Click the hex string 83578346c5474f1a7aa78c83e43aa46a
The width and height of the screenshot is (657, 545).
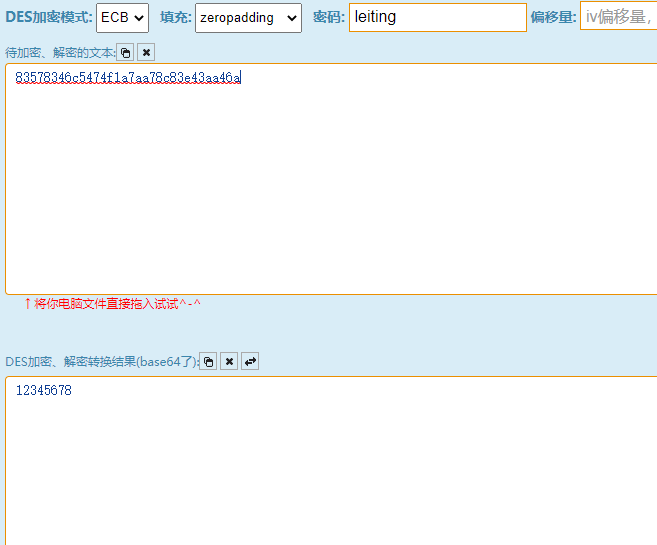click(x=128, y=77)
